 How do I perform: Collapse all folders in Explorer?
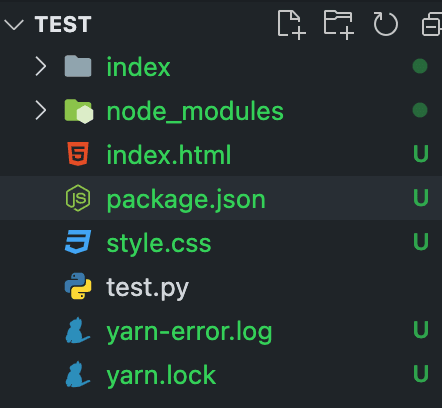432,24
